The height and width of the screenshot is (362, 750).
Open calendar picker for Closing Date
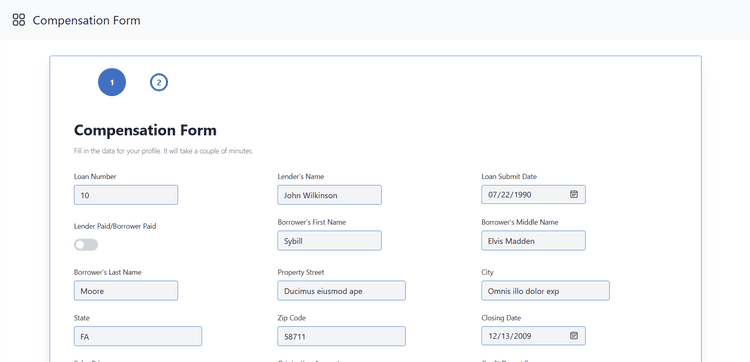coord(574,336)
